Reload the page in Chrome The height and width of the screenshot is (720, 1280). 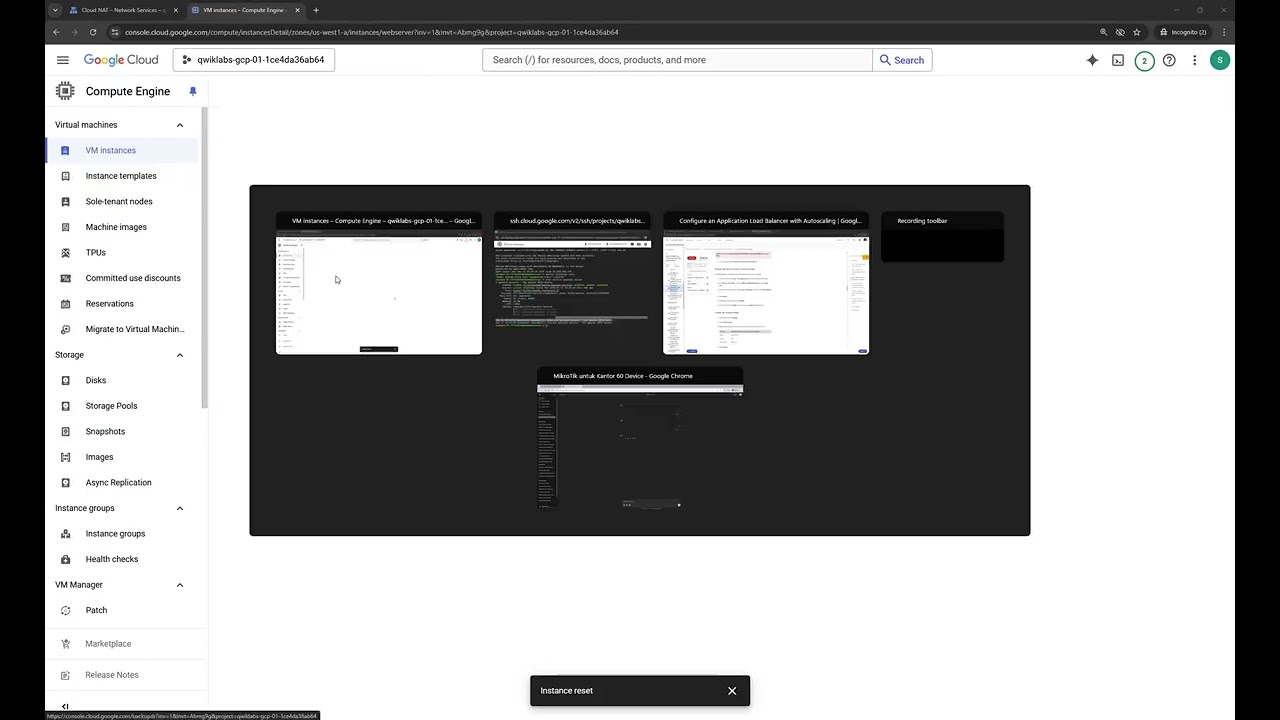[95, 32]
